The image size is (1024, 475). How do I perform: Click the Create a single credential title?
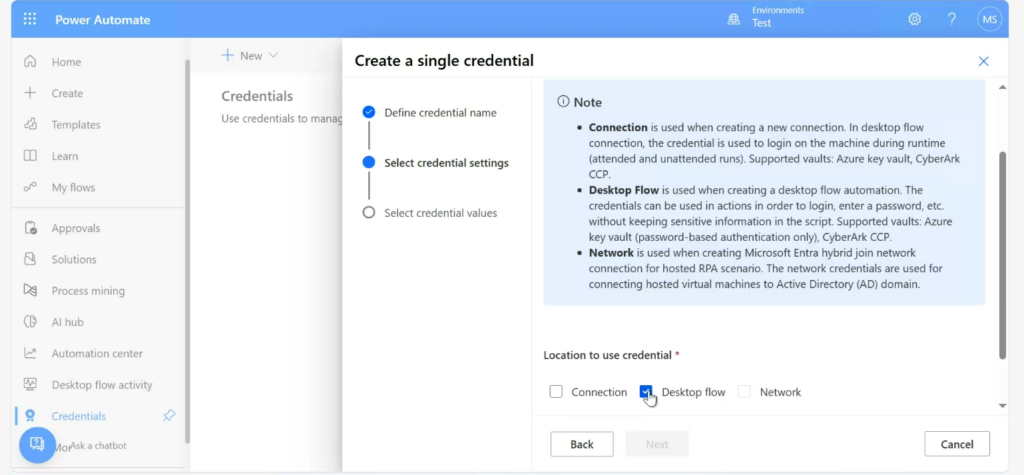tap(444, 61)
